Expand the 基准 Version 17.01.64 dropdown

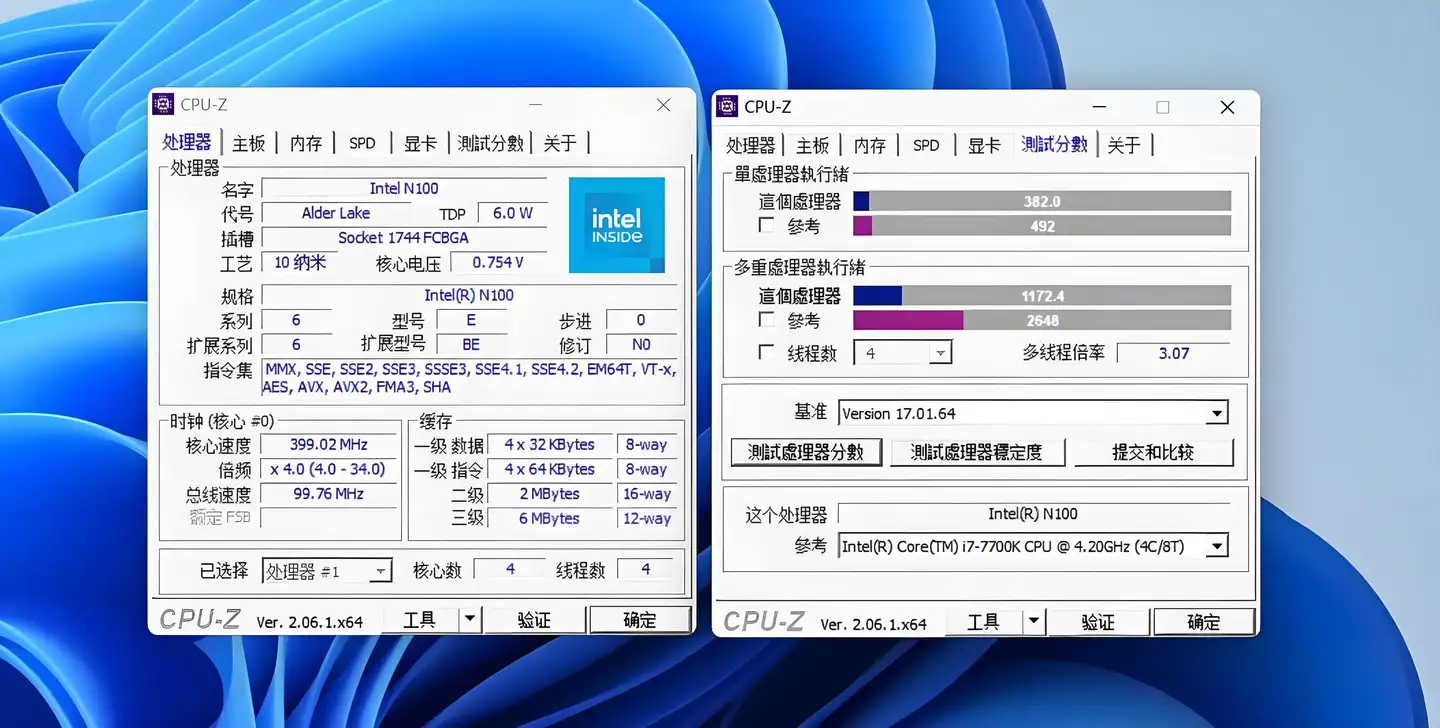1033,413
